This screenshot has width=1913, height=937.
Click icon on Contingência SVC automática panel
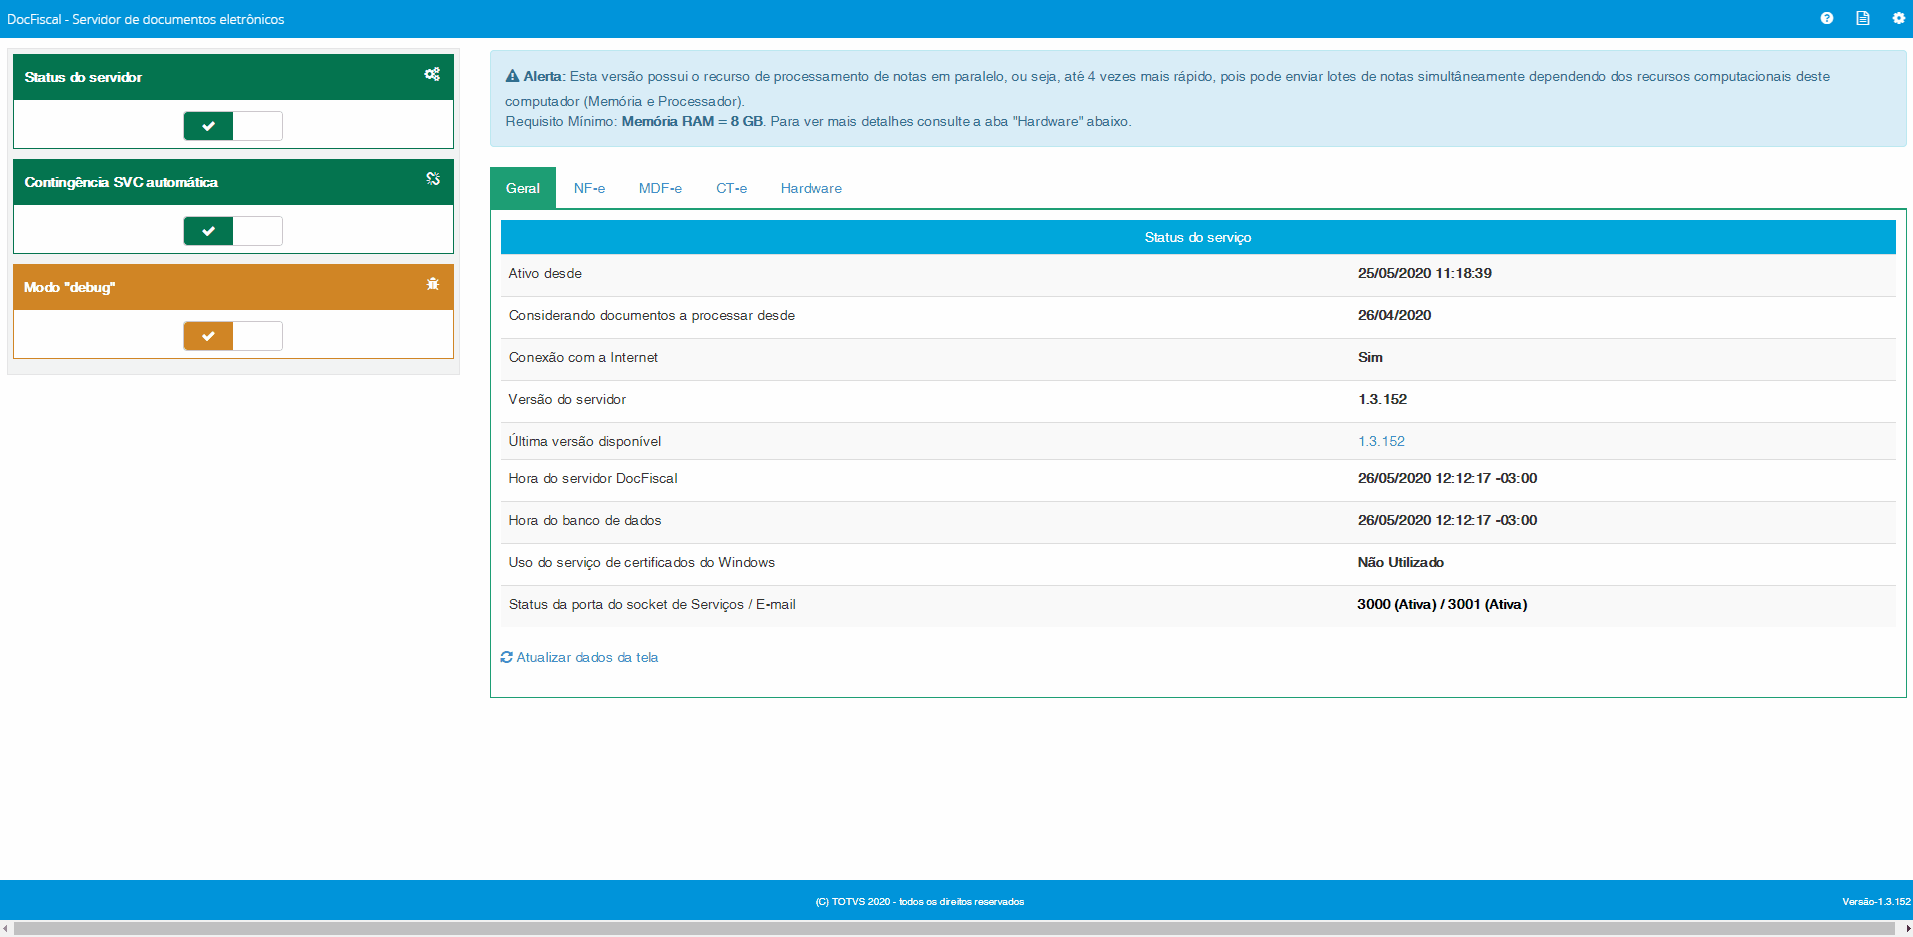tap(433, 179)
